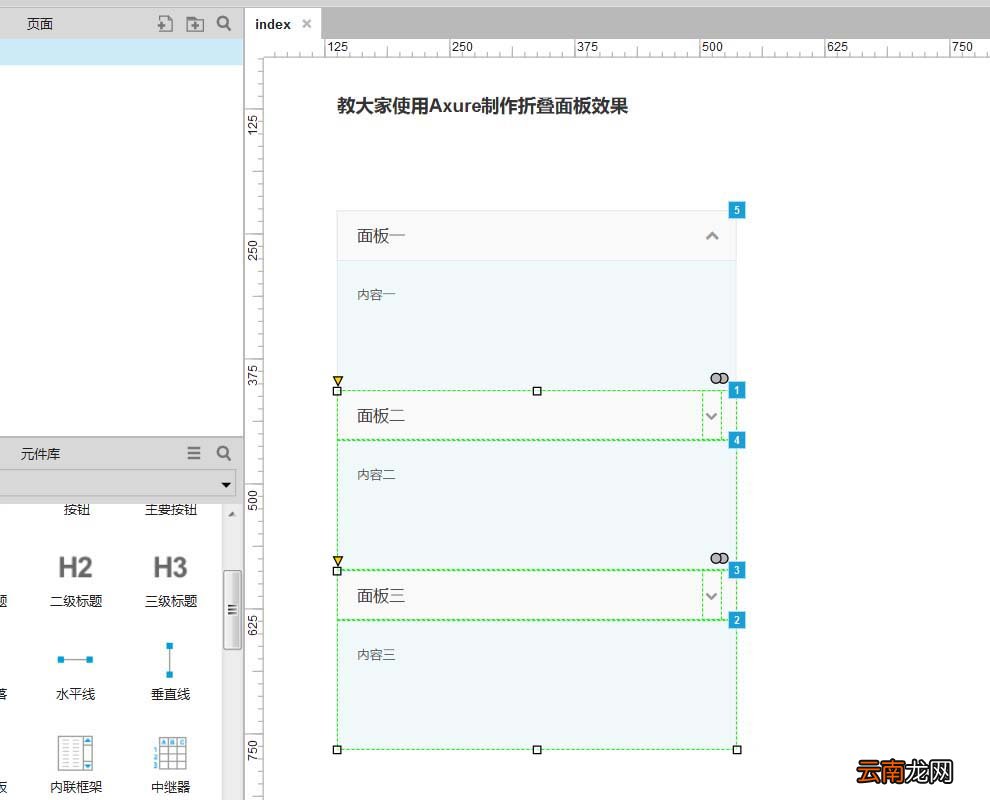Click footnote marker number 1

pyautogui.click(x=737, y=390)
